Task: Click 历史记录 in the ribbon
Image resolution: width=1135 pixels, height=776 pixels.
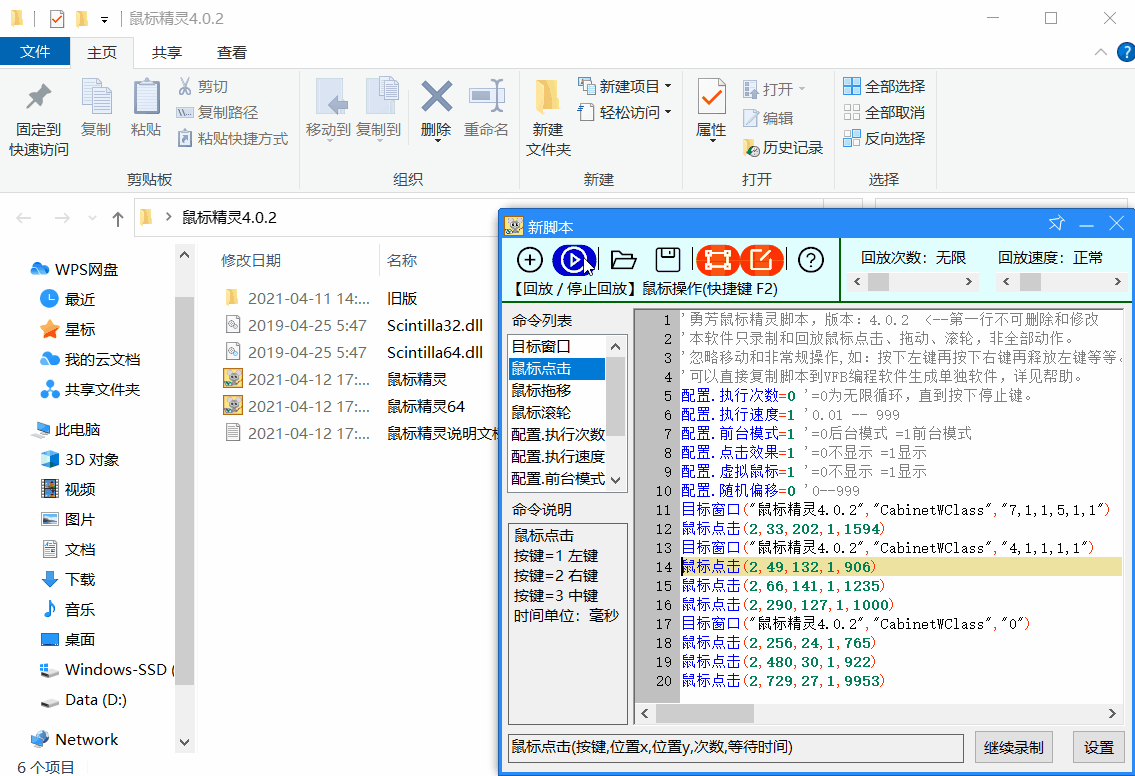Action: point(783,148)
